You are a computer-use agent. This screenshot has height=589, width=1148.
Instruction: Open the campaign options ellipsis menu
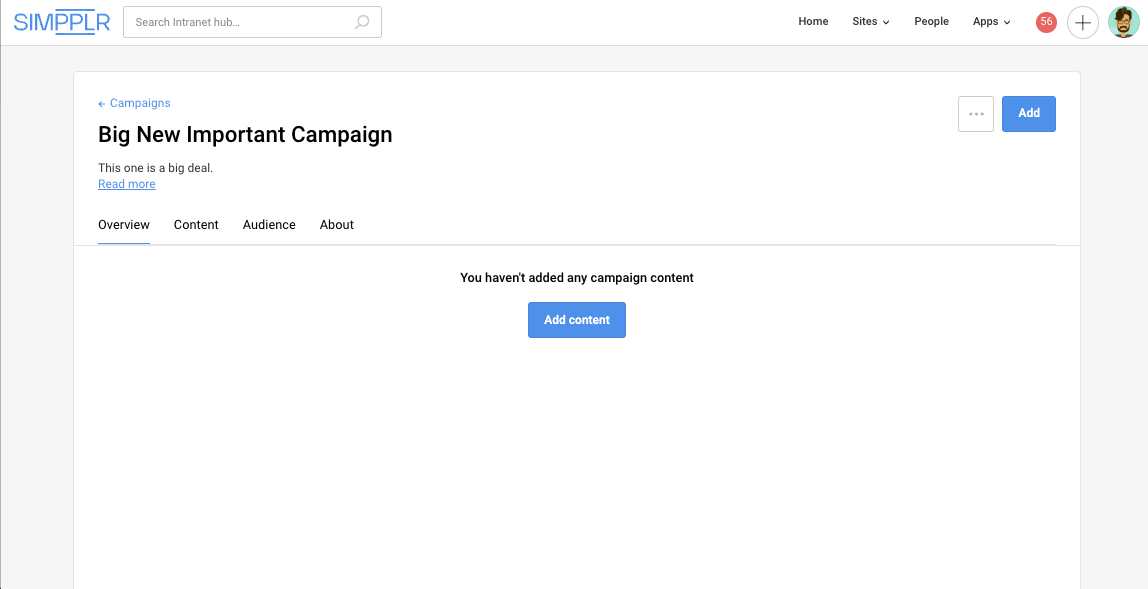[x=975, y=113]
